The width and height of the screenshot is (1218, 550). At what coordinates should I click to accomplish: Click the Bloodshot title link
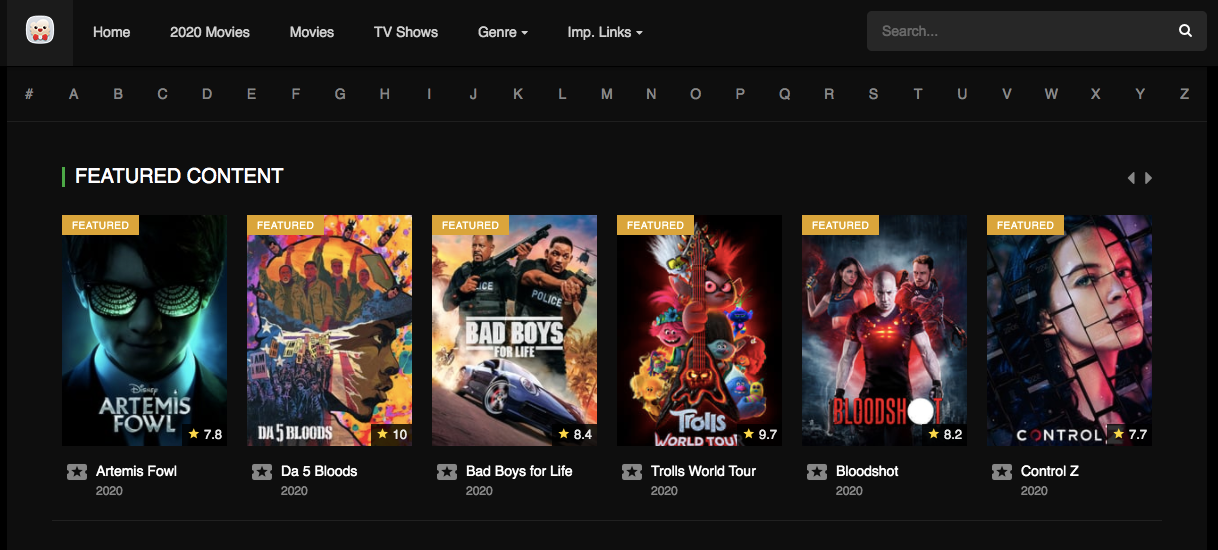pyautogui.click(x=867, y=471)
